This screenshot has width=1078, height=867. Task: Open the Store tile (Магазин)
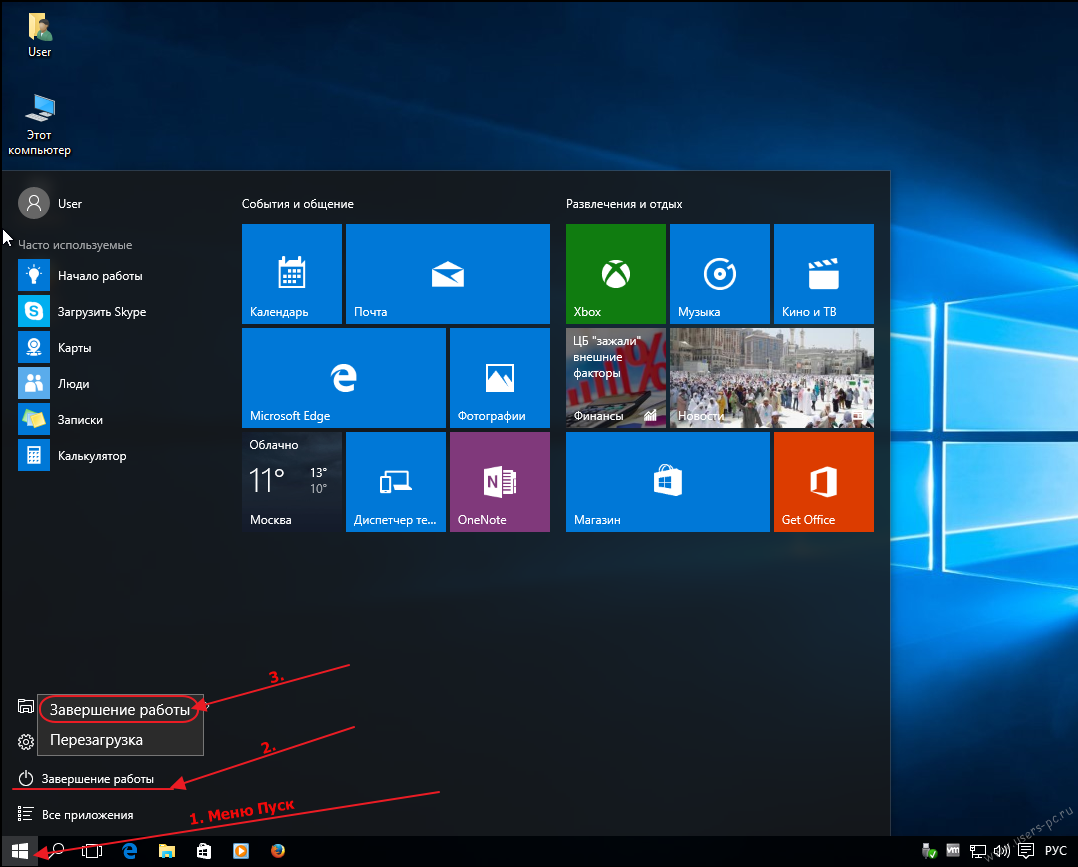point(668,481)
